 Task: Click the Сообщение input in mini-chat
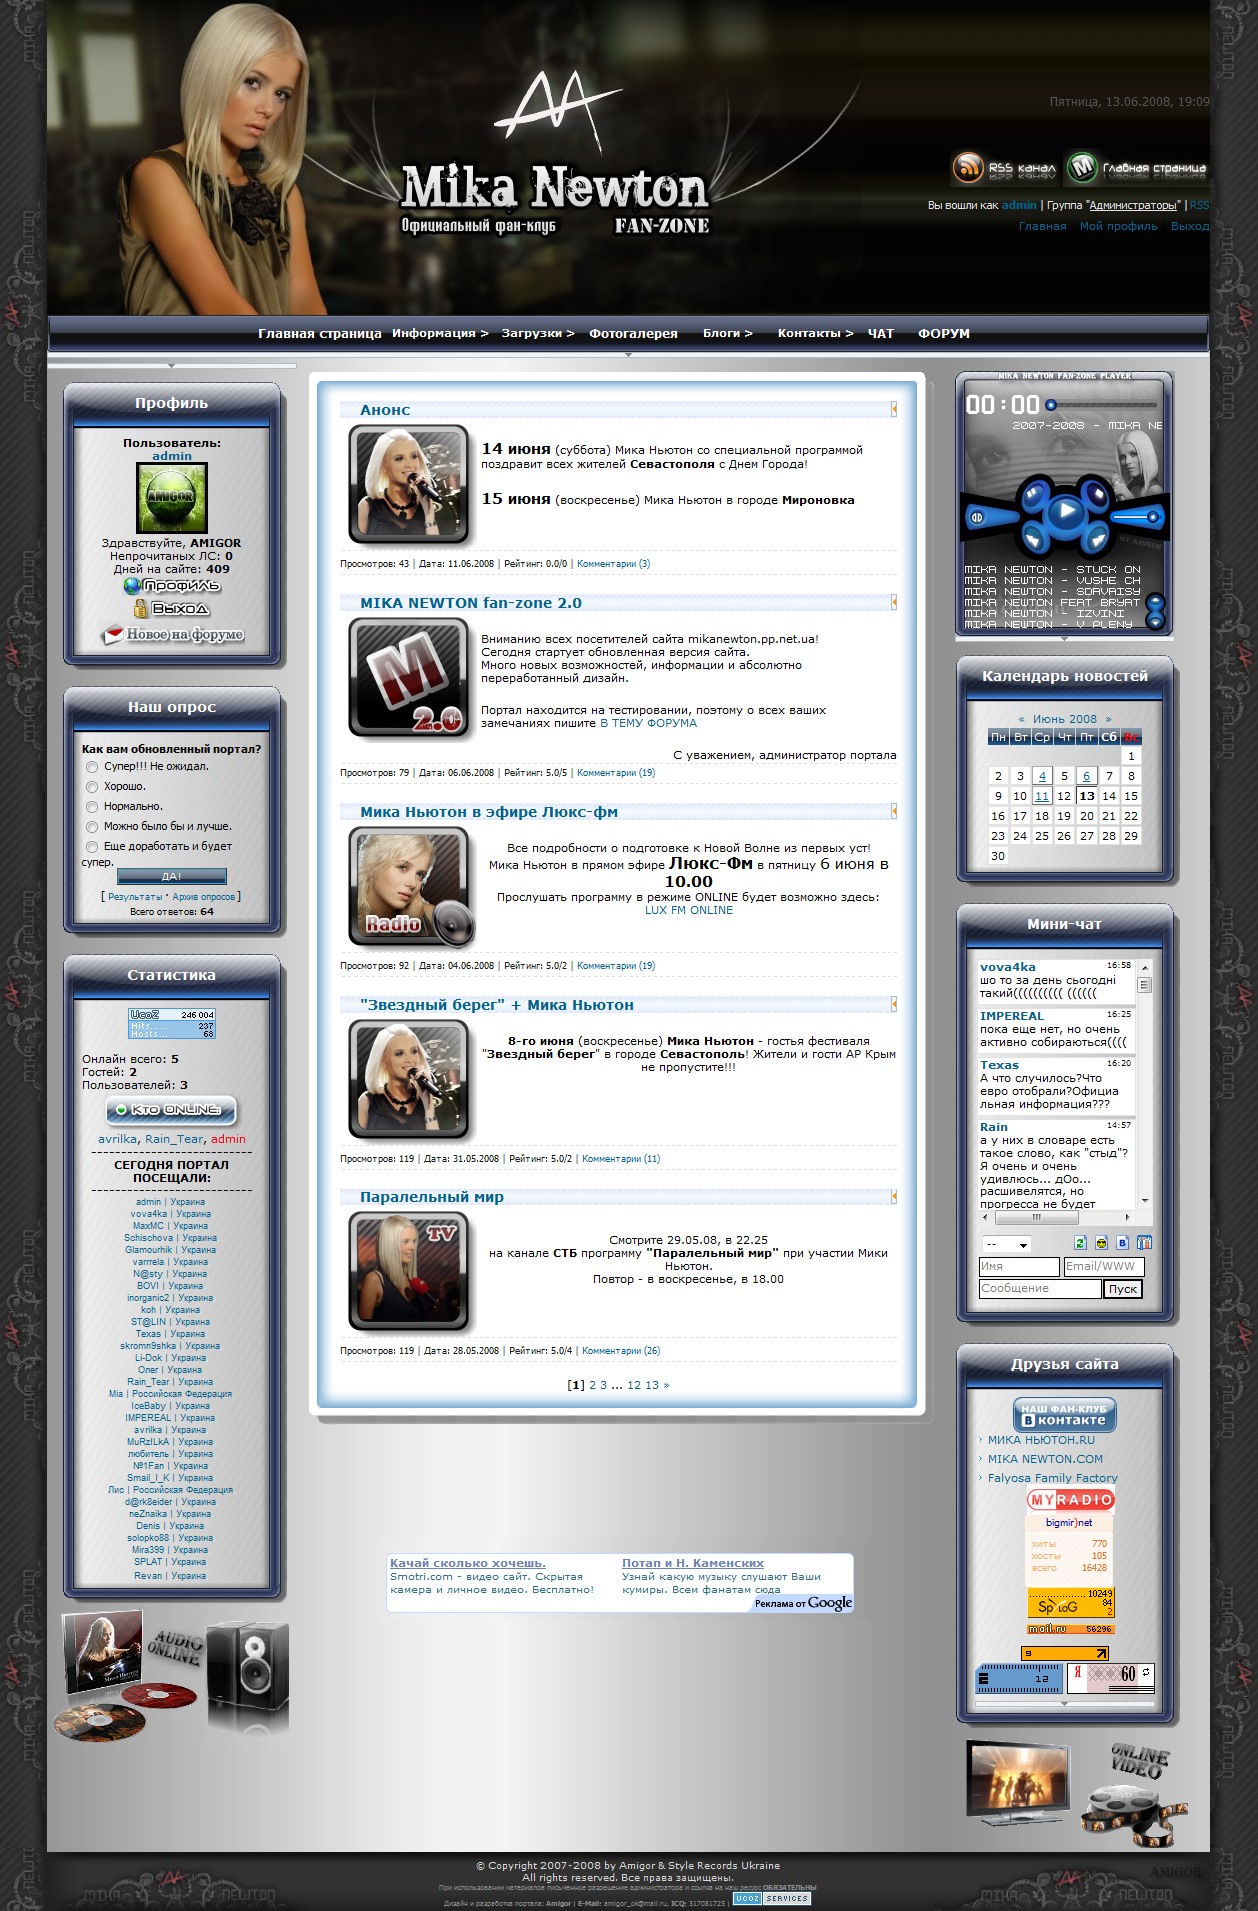pyautogui.click(x=1040, y=1288)
